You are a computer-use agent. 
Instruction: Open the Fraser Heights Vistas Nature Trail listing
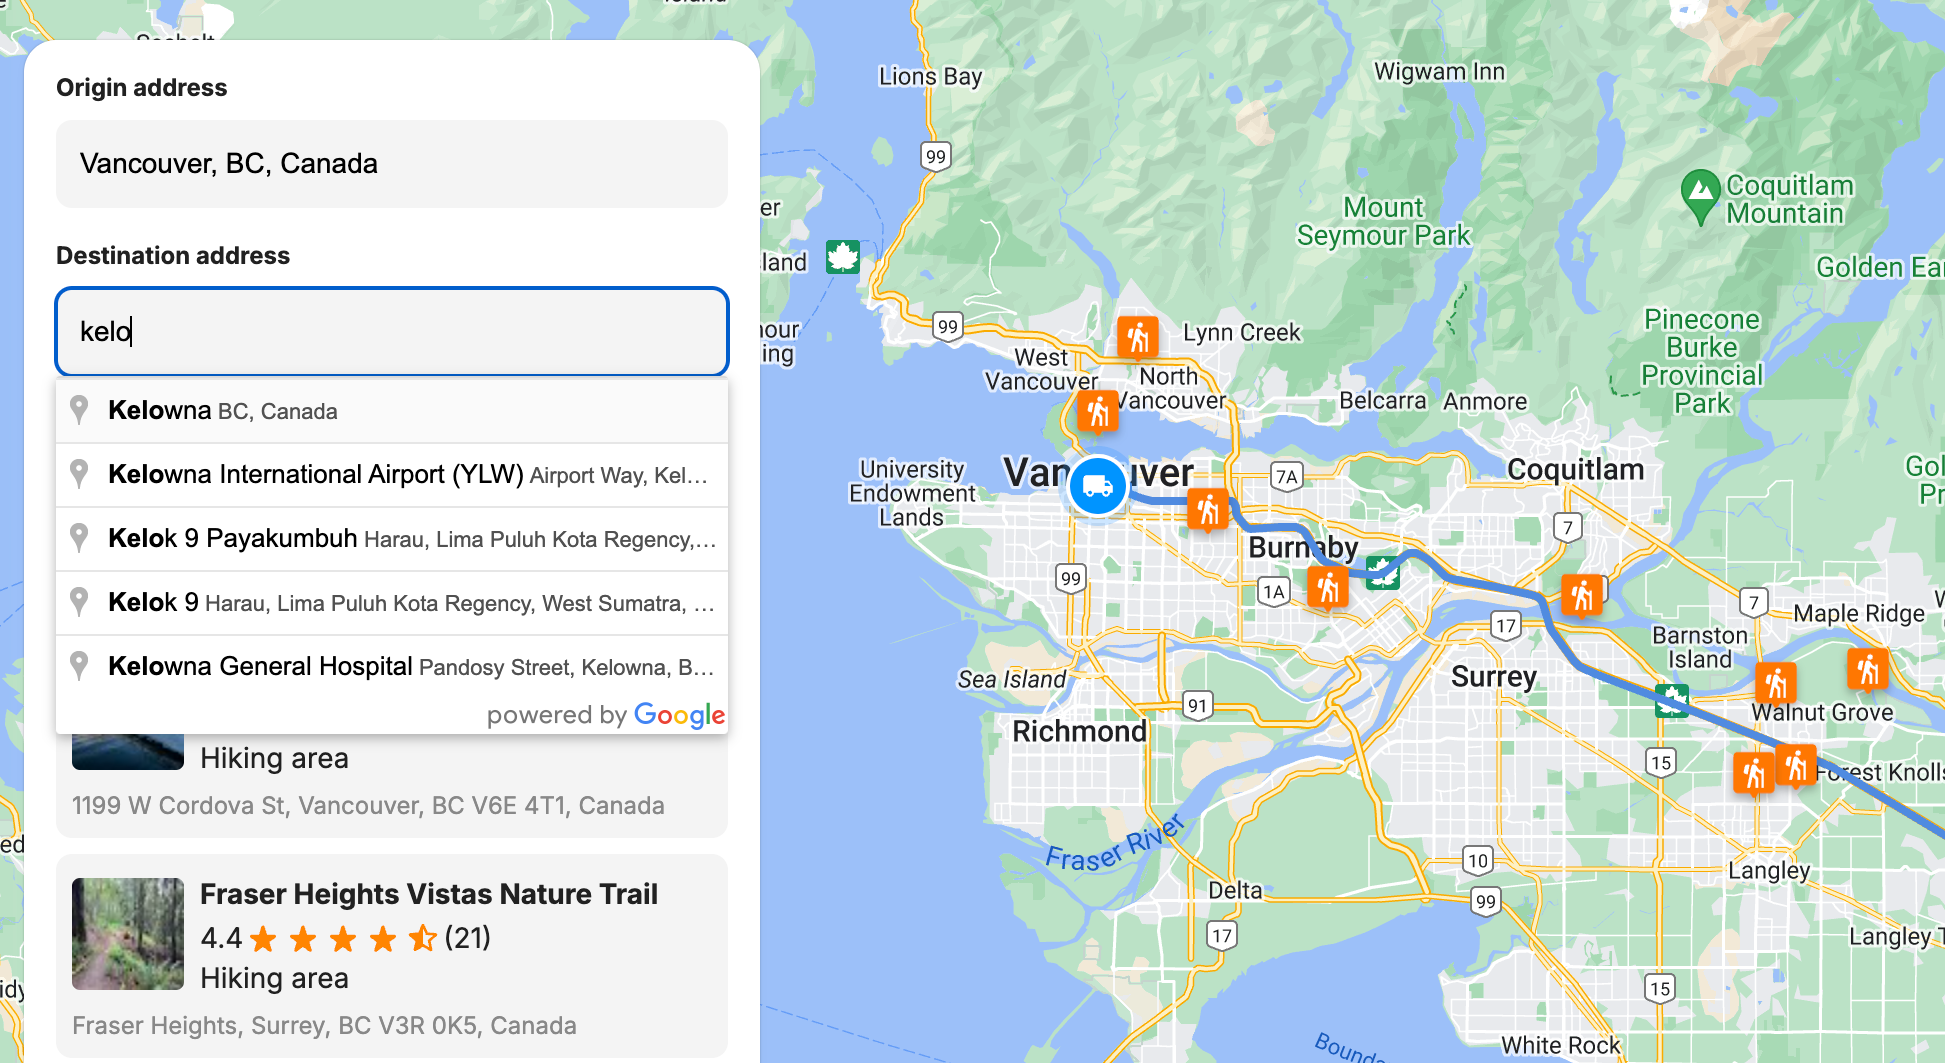click(430, 893)
